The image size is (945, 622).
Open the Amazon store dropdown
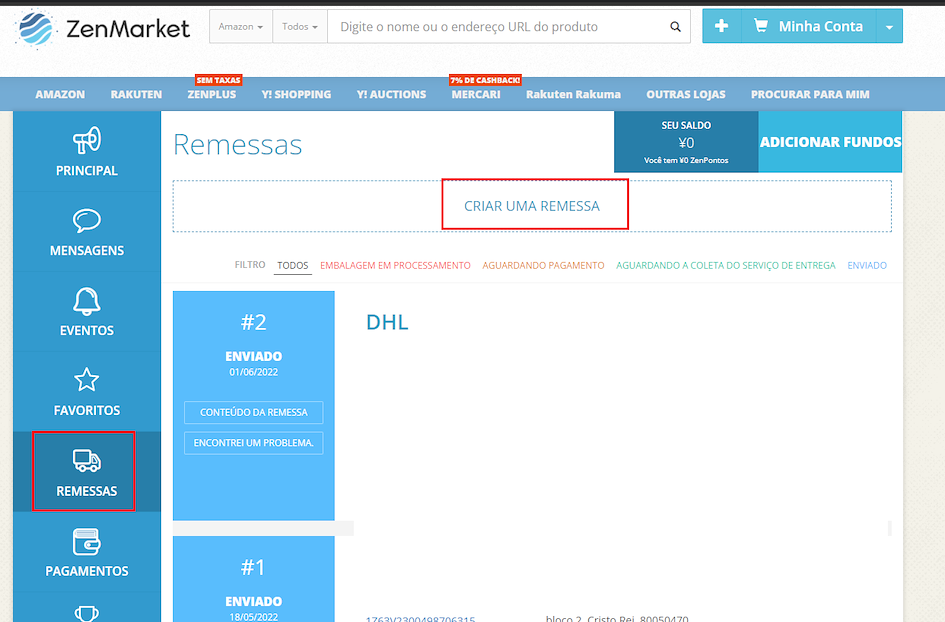tap(240, 27)
